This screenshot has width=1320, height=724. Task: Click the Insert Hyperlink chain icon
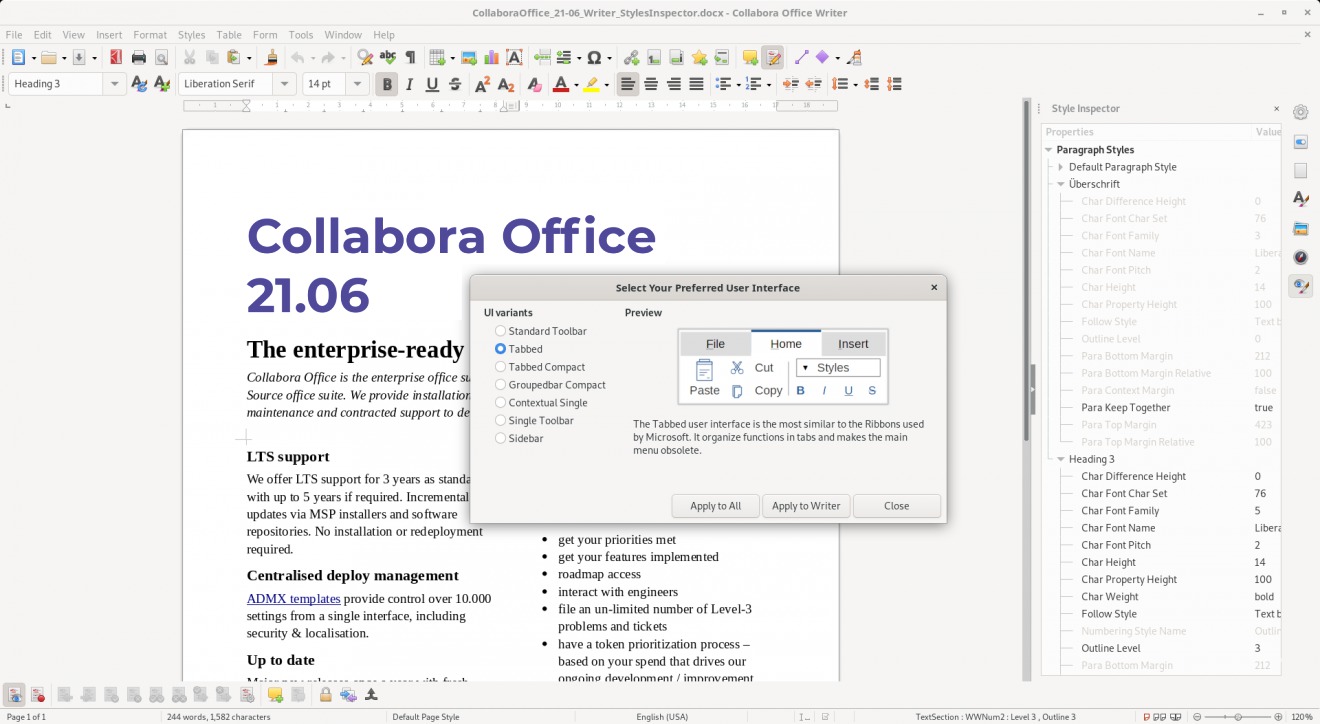tap(631, 58)
